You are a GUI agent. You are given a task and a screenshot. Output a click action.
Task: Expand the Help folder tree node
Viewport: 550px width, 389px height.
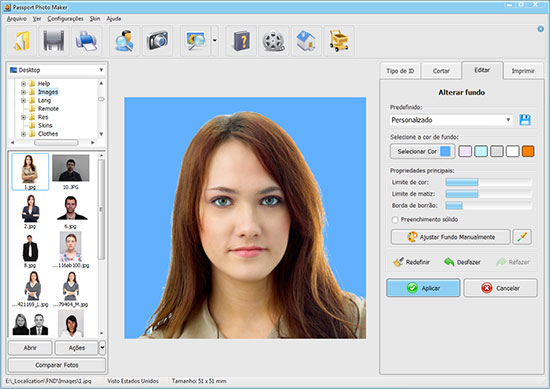point(23,83)
